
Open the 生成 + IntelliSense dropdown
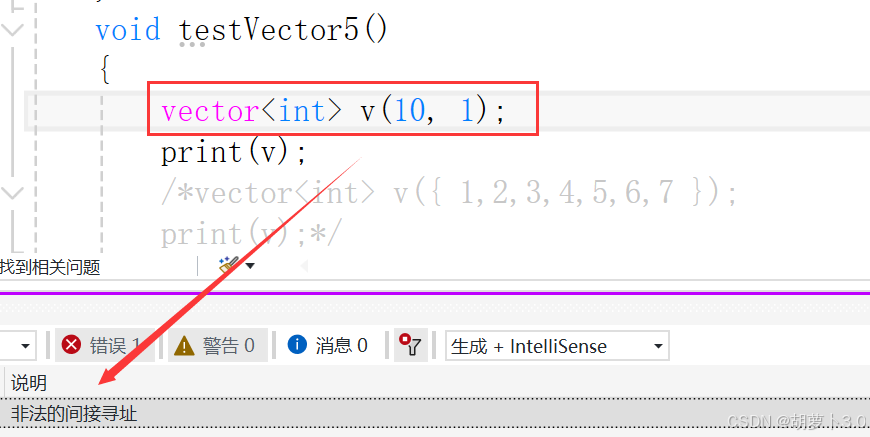click(557, 346)
